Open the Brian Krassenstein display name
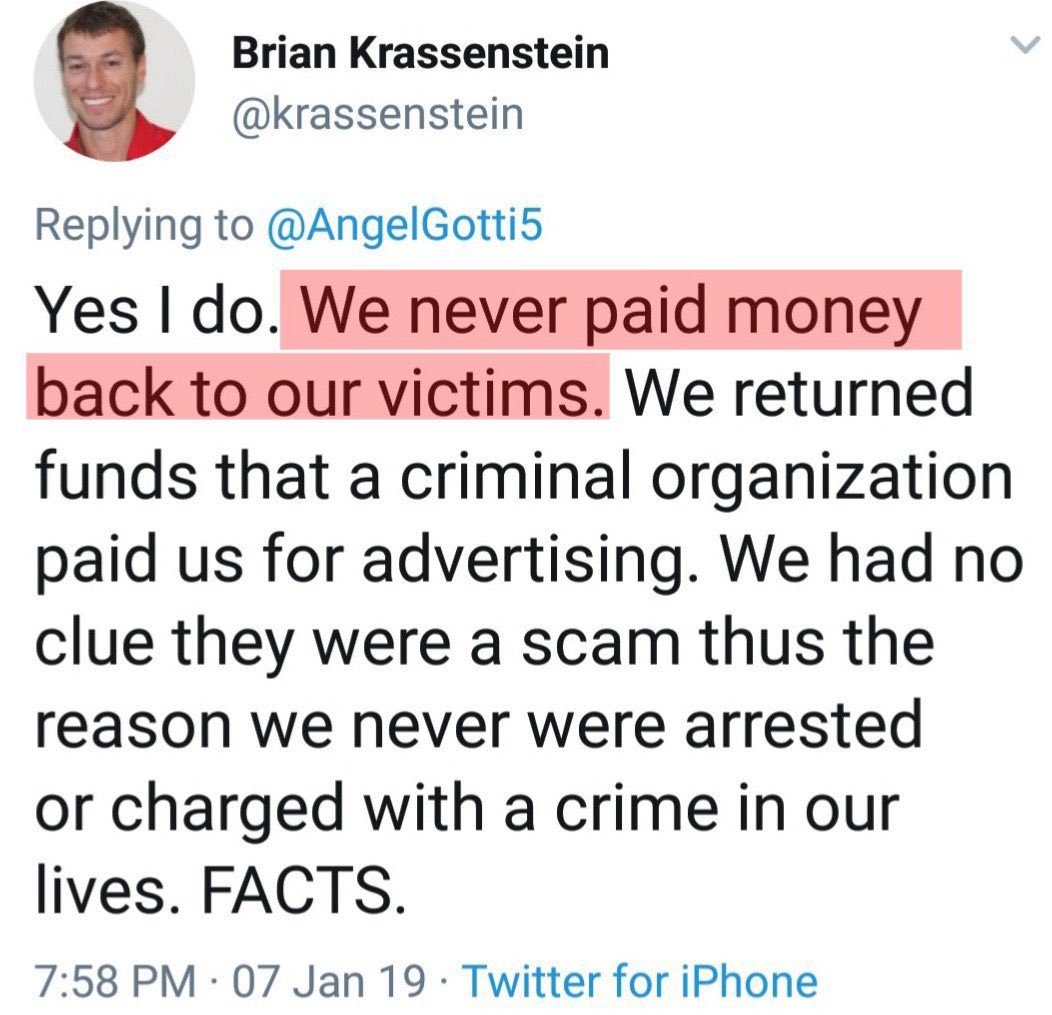Viewport: 1052px width, 1015px height. point(420,53)
